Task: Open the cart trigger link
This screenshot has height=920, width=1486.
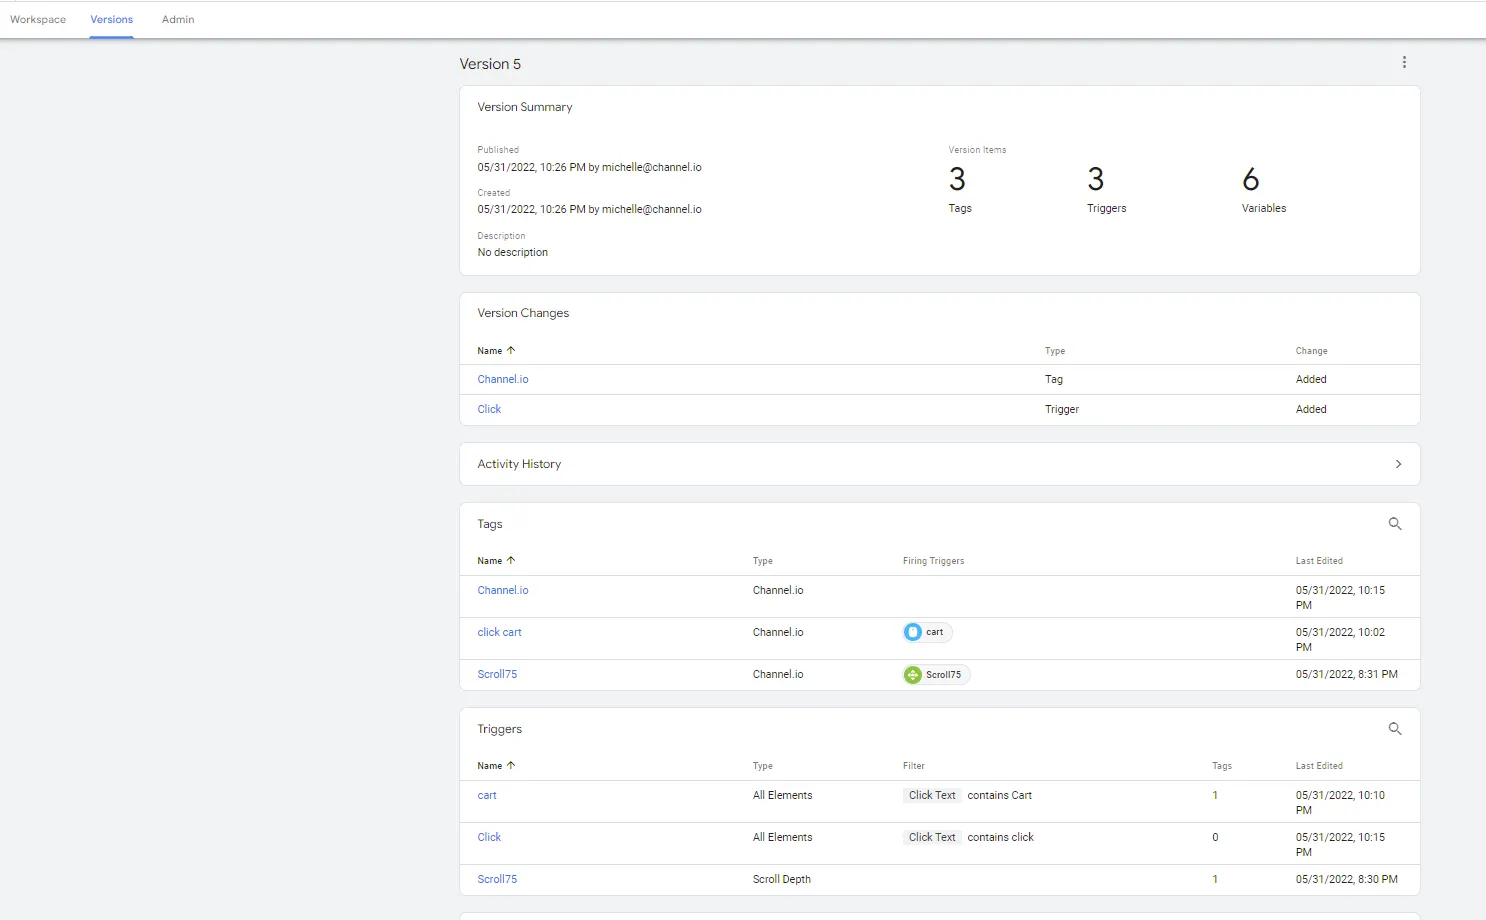Action: pos(487,795)
